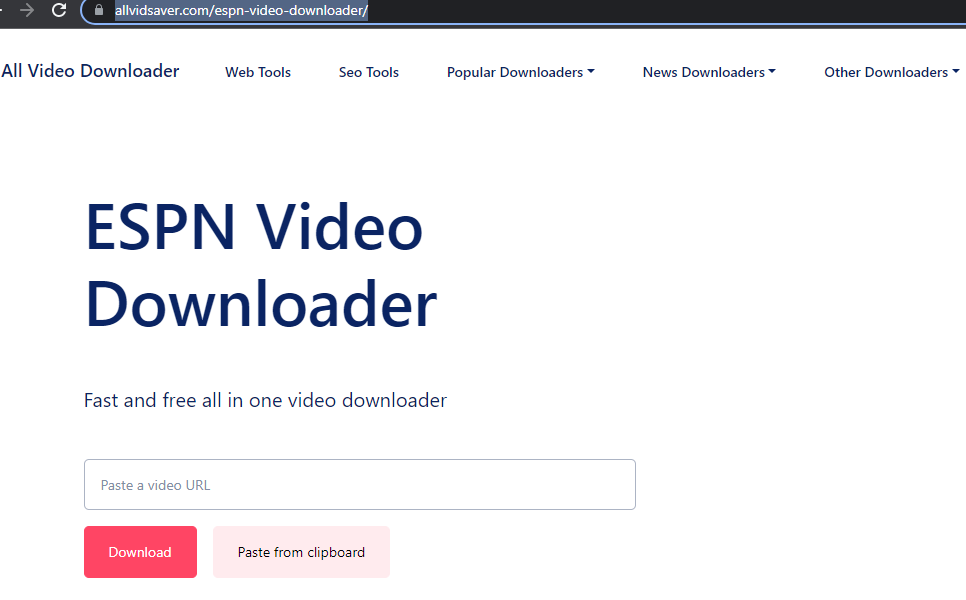The height and width of the screenshot is (600, 966).
Task: Select the allvidsaver.com address bar URL
Action: tap(242, 10)
